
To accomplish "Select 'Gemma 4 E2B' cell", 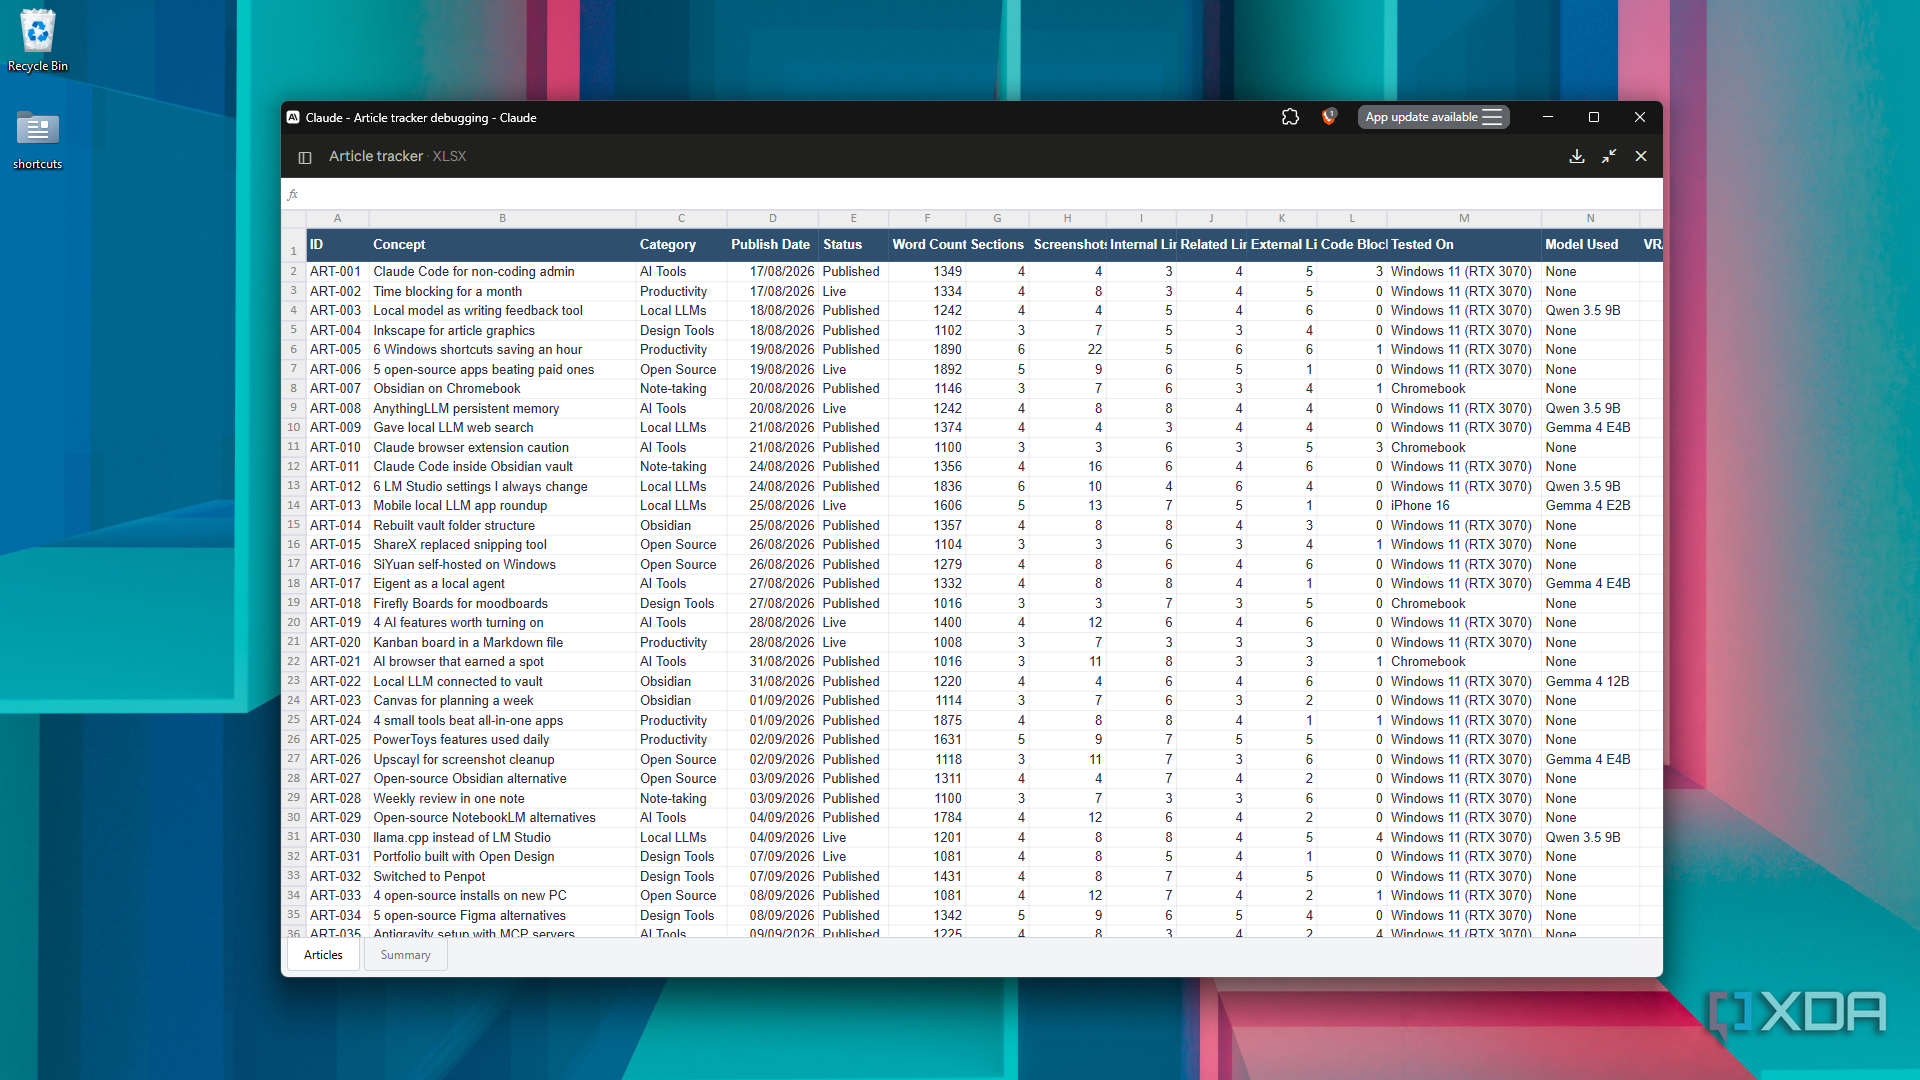I will pyautogui.click(x=1590, y=505).
